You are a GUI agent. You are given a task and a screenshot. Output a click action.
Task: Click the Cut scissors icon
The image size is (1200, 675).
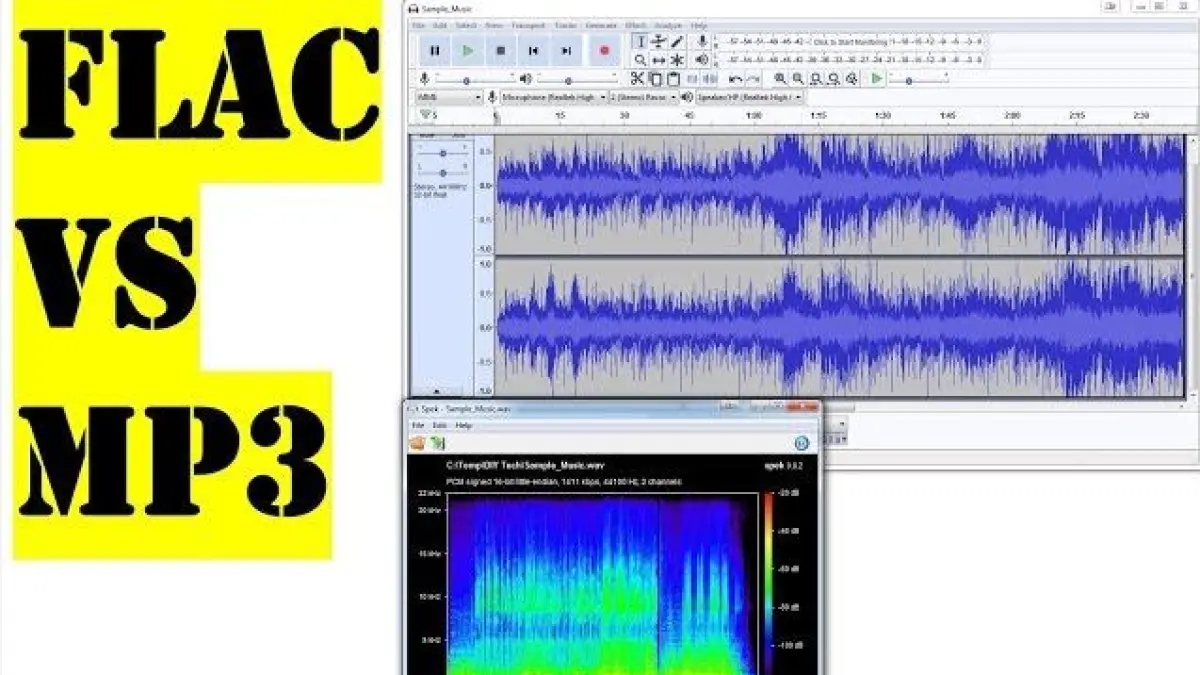pos(637,79)
